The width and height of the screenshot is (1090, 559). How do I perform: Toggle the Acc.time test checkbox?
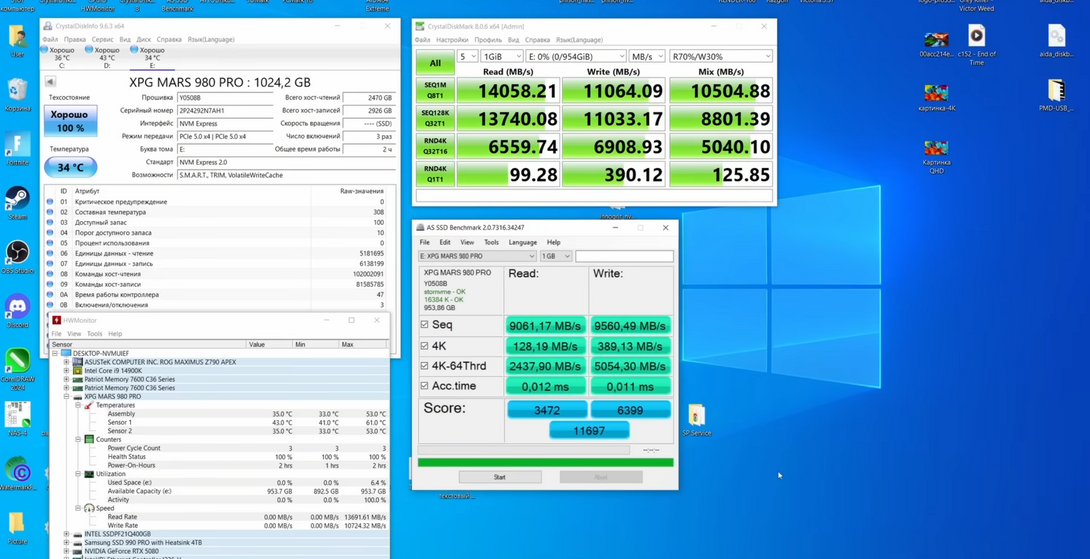pyautogui.click(x=425, y=386)
